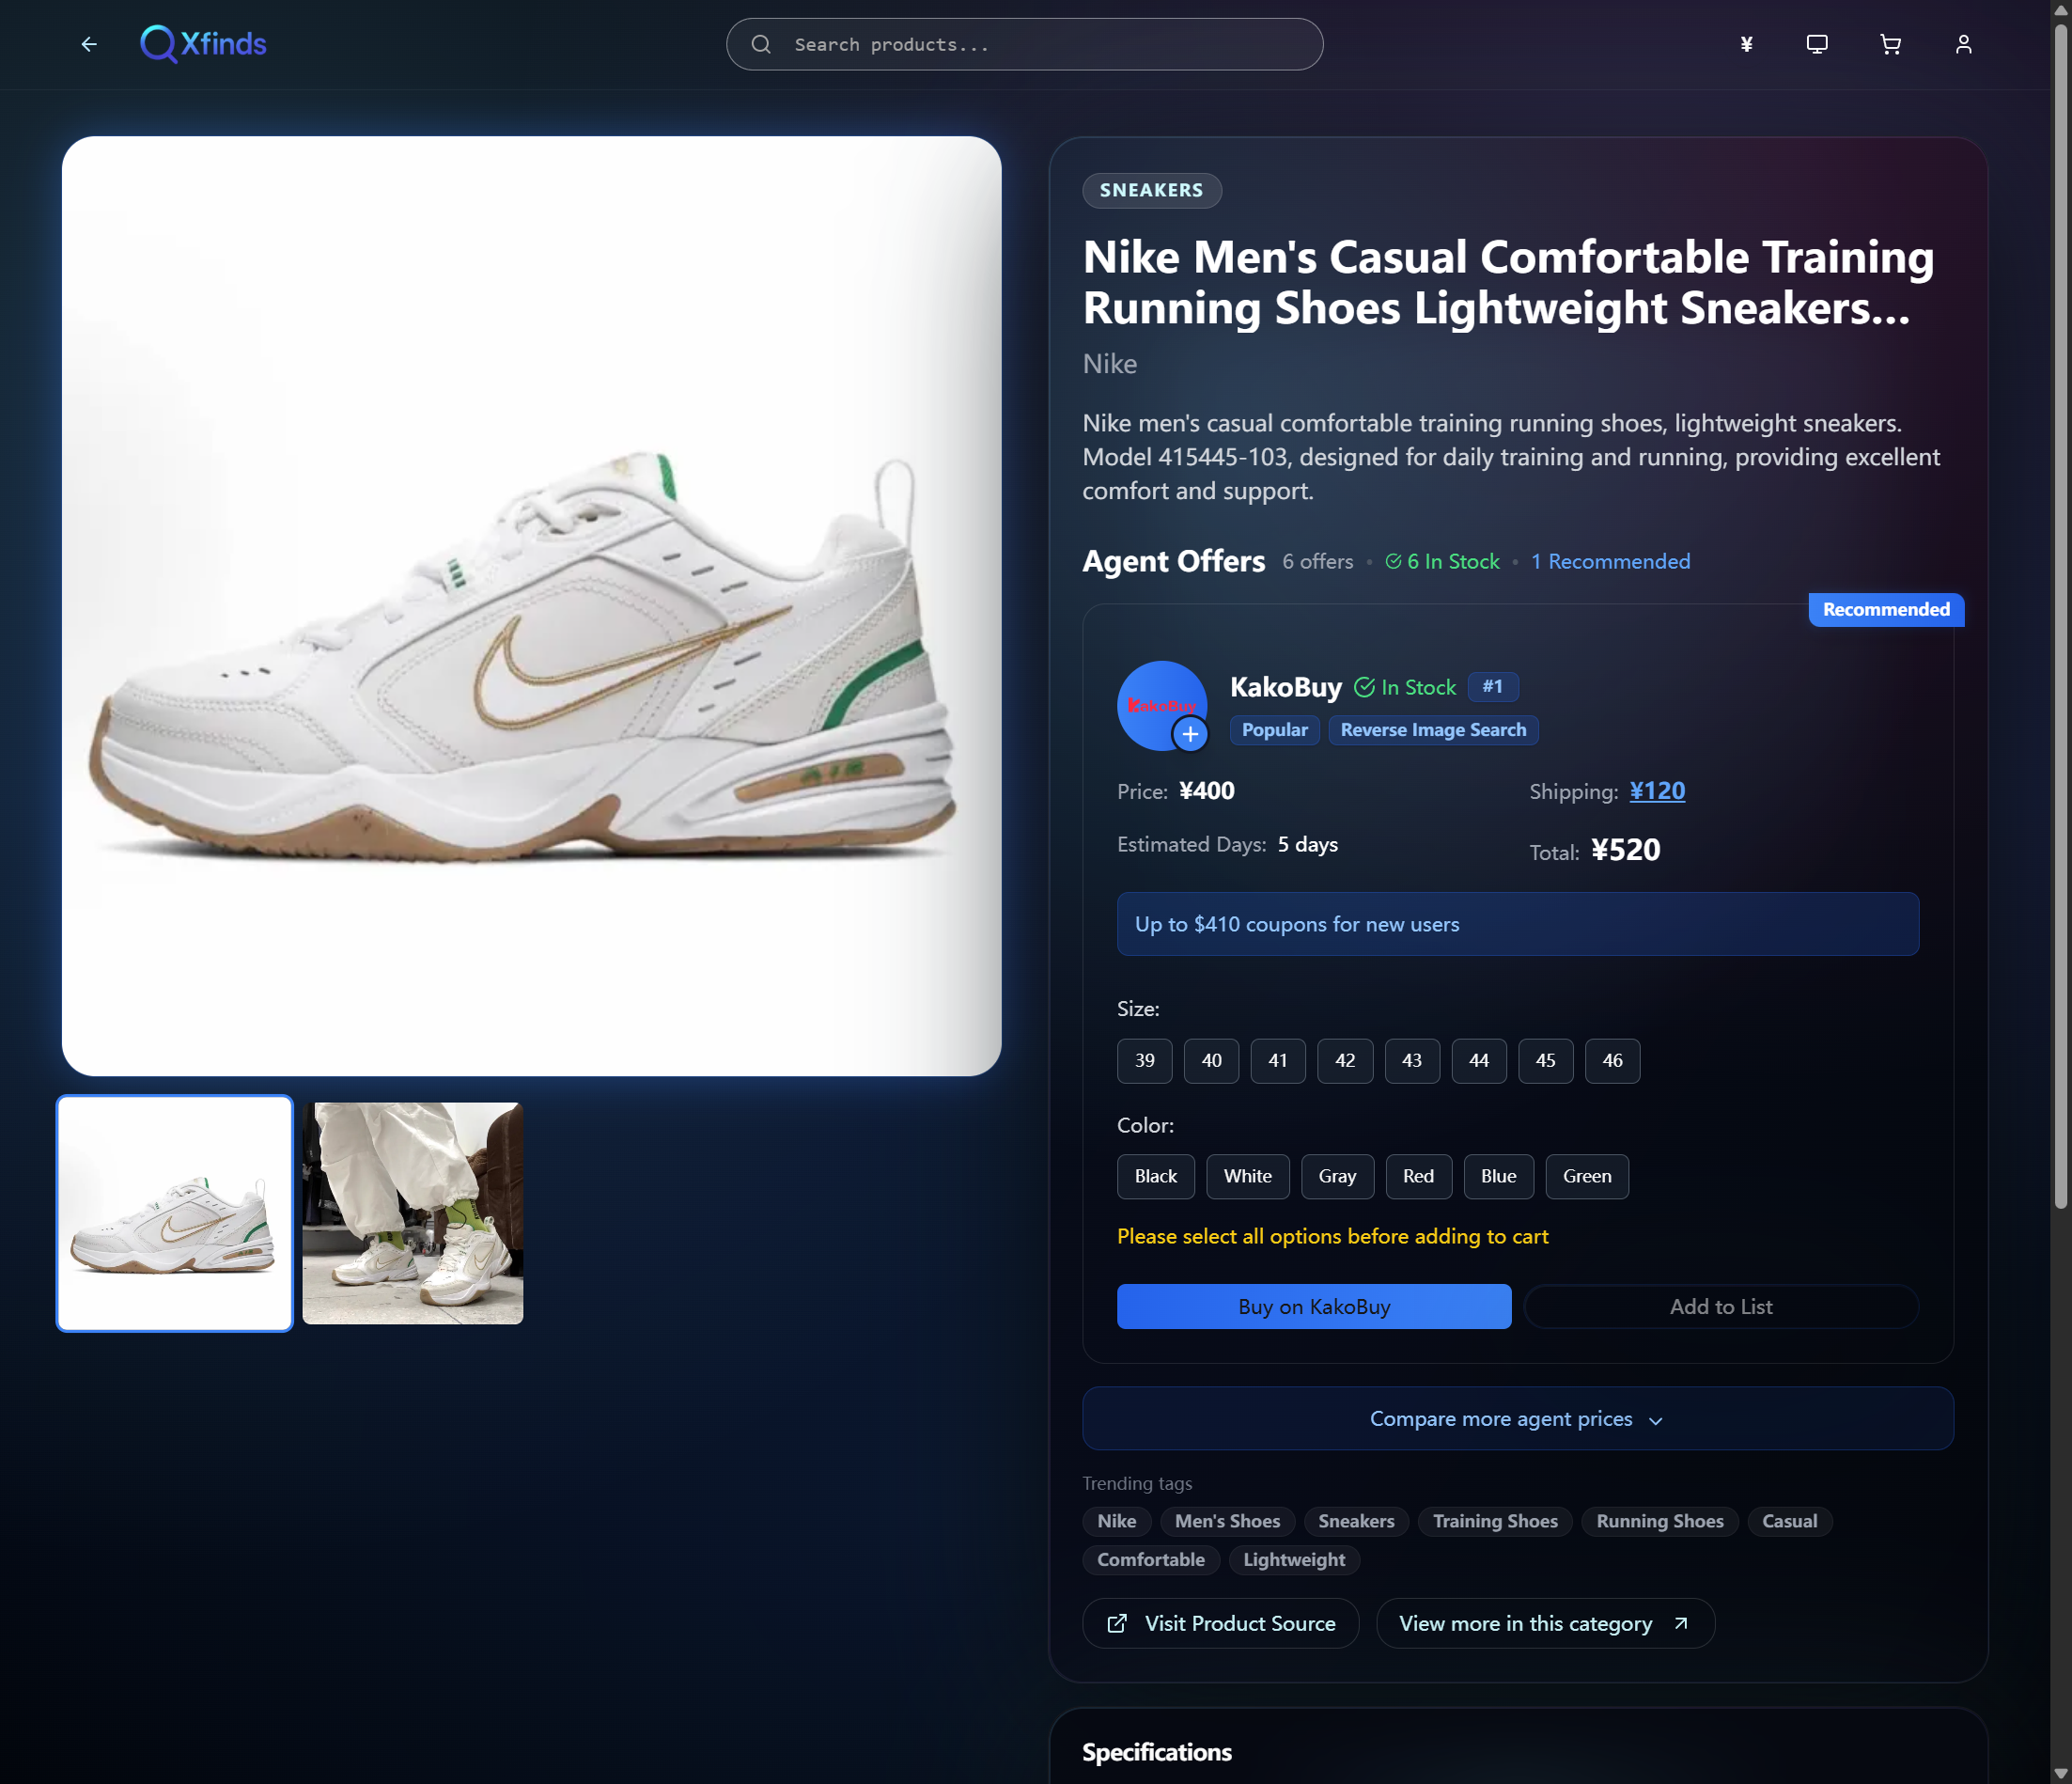
Task: Open the shopping cart
Action: tap(1890, 44)
